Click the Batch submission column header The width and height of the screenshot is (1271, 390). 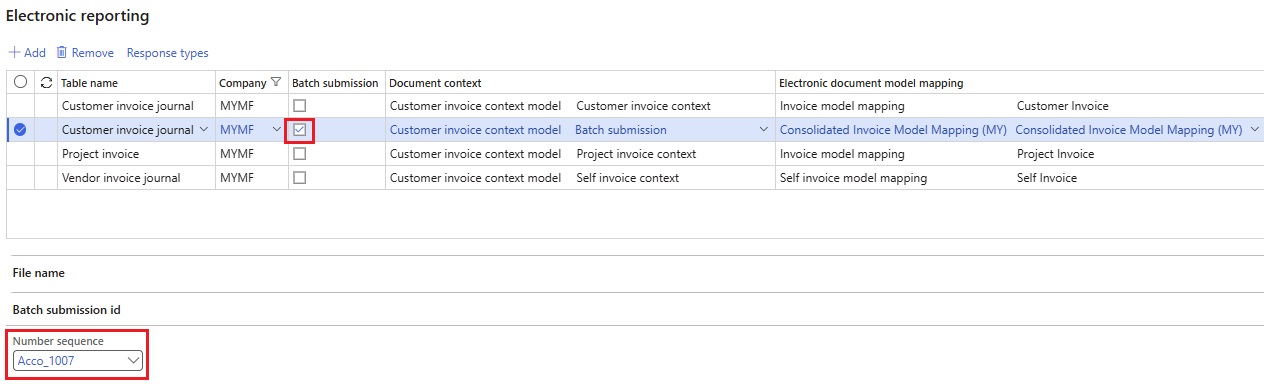coord(335,83)
